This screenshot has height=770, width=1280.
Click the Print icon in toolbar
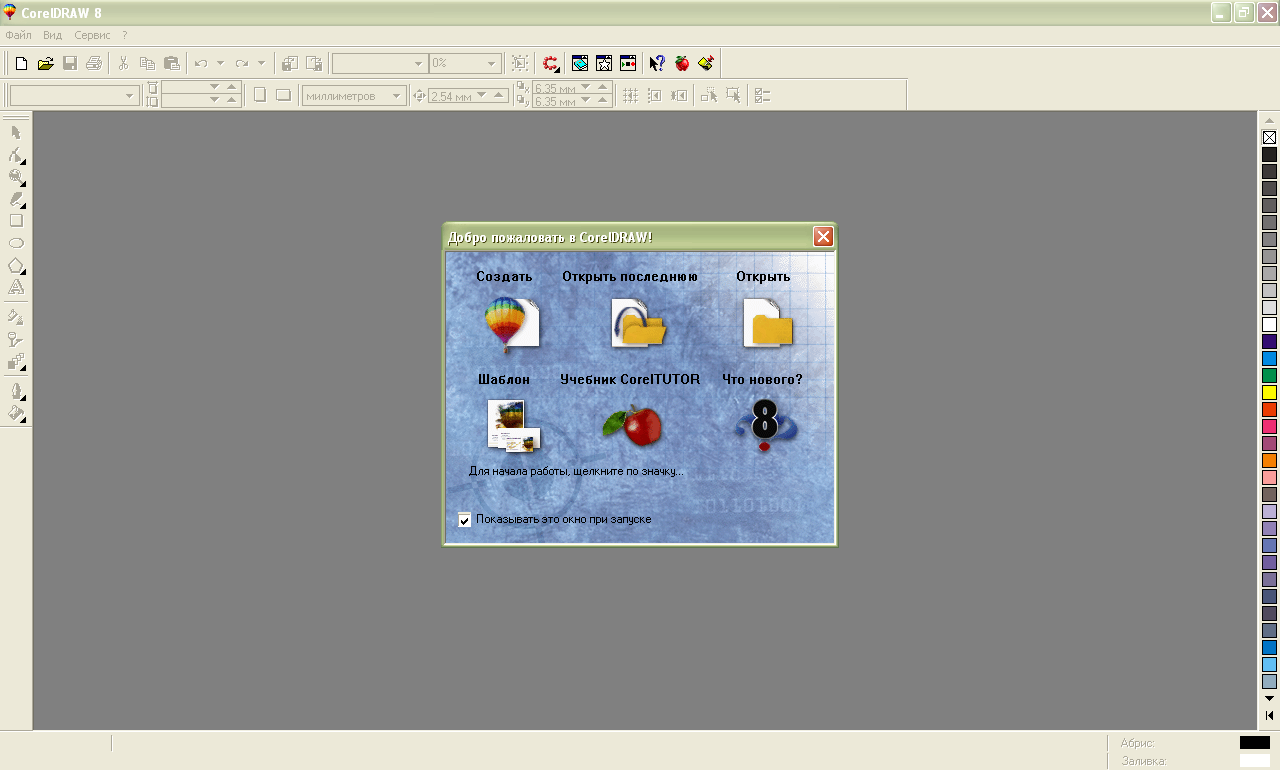(94, 63)
